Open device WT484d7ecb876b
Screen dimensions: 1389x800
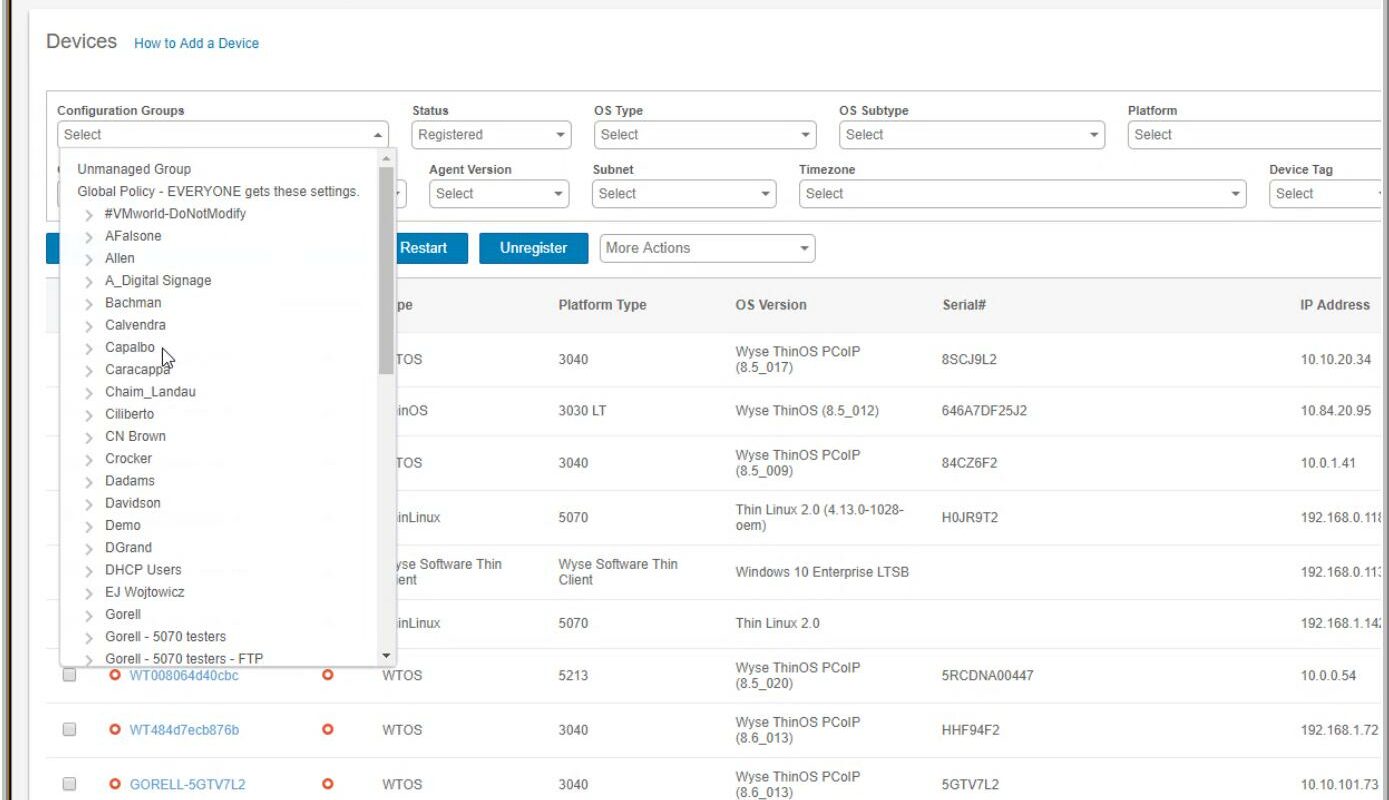point(184,730)
